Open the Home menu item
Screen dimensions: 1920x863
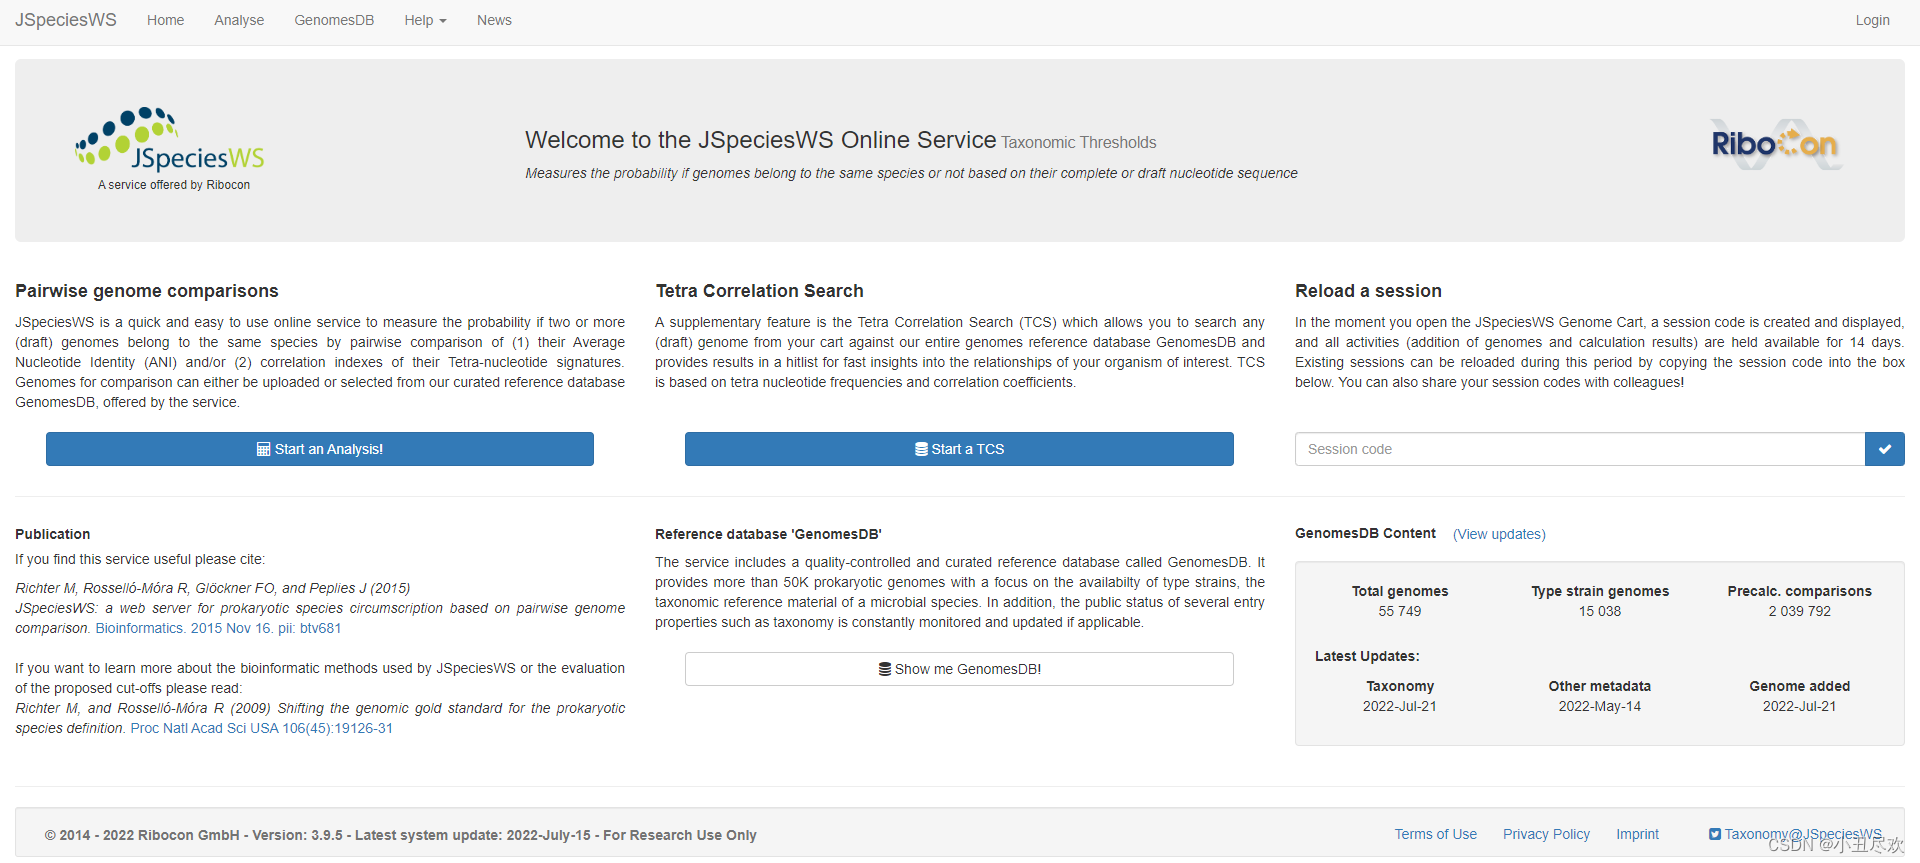pos(165,20)
